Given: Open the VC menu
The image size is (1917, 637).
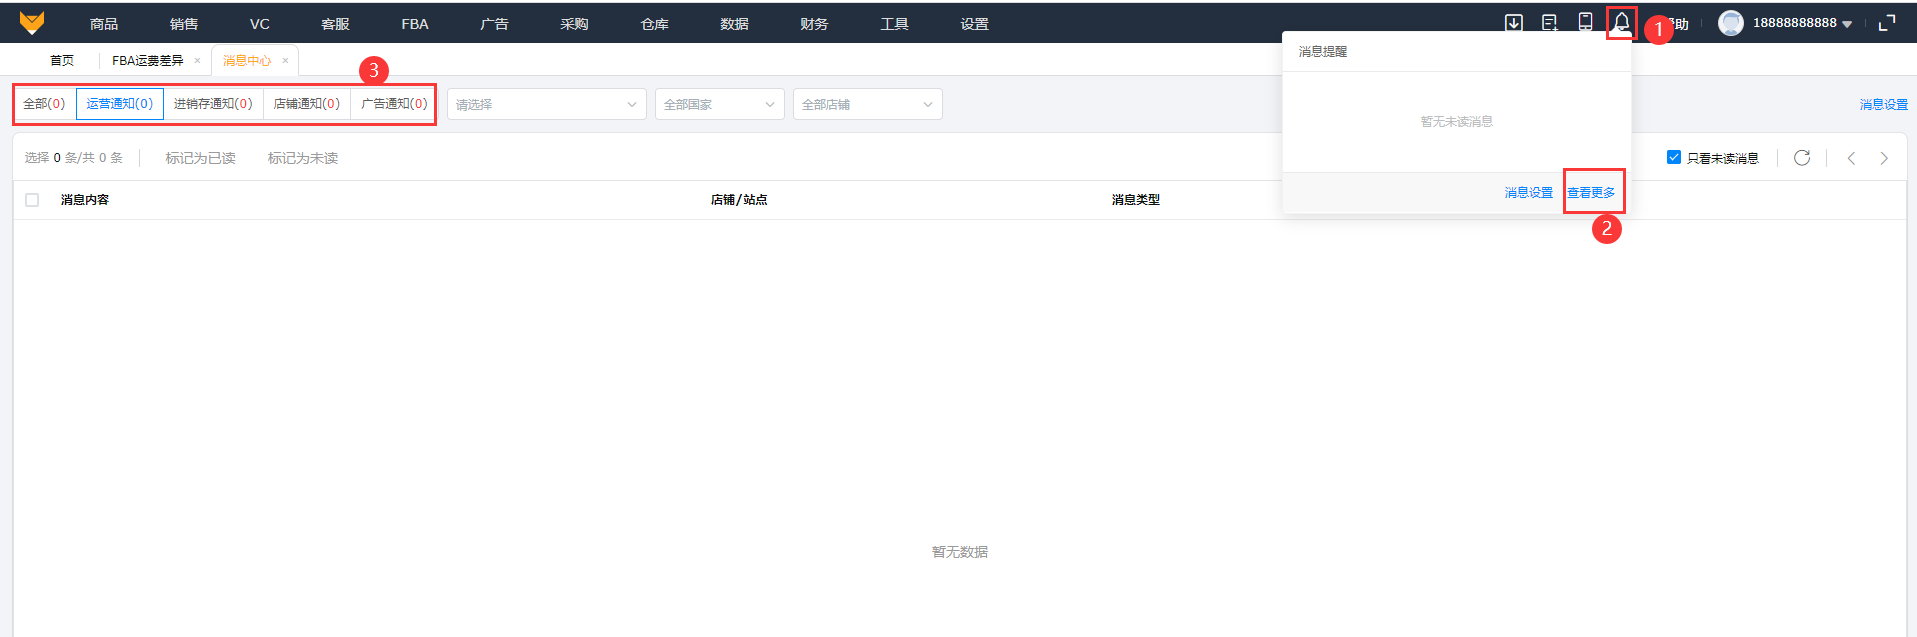Looking at the screenshot, I should click(x=260, y=24).
